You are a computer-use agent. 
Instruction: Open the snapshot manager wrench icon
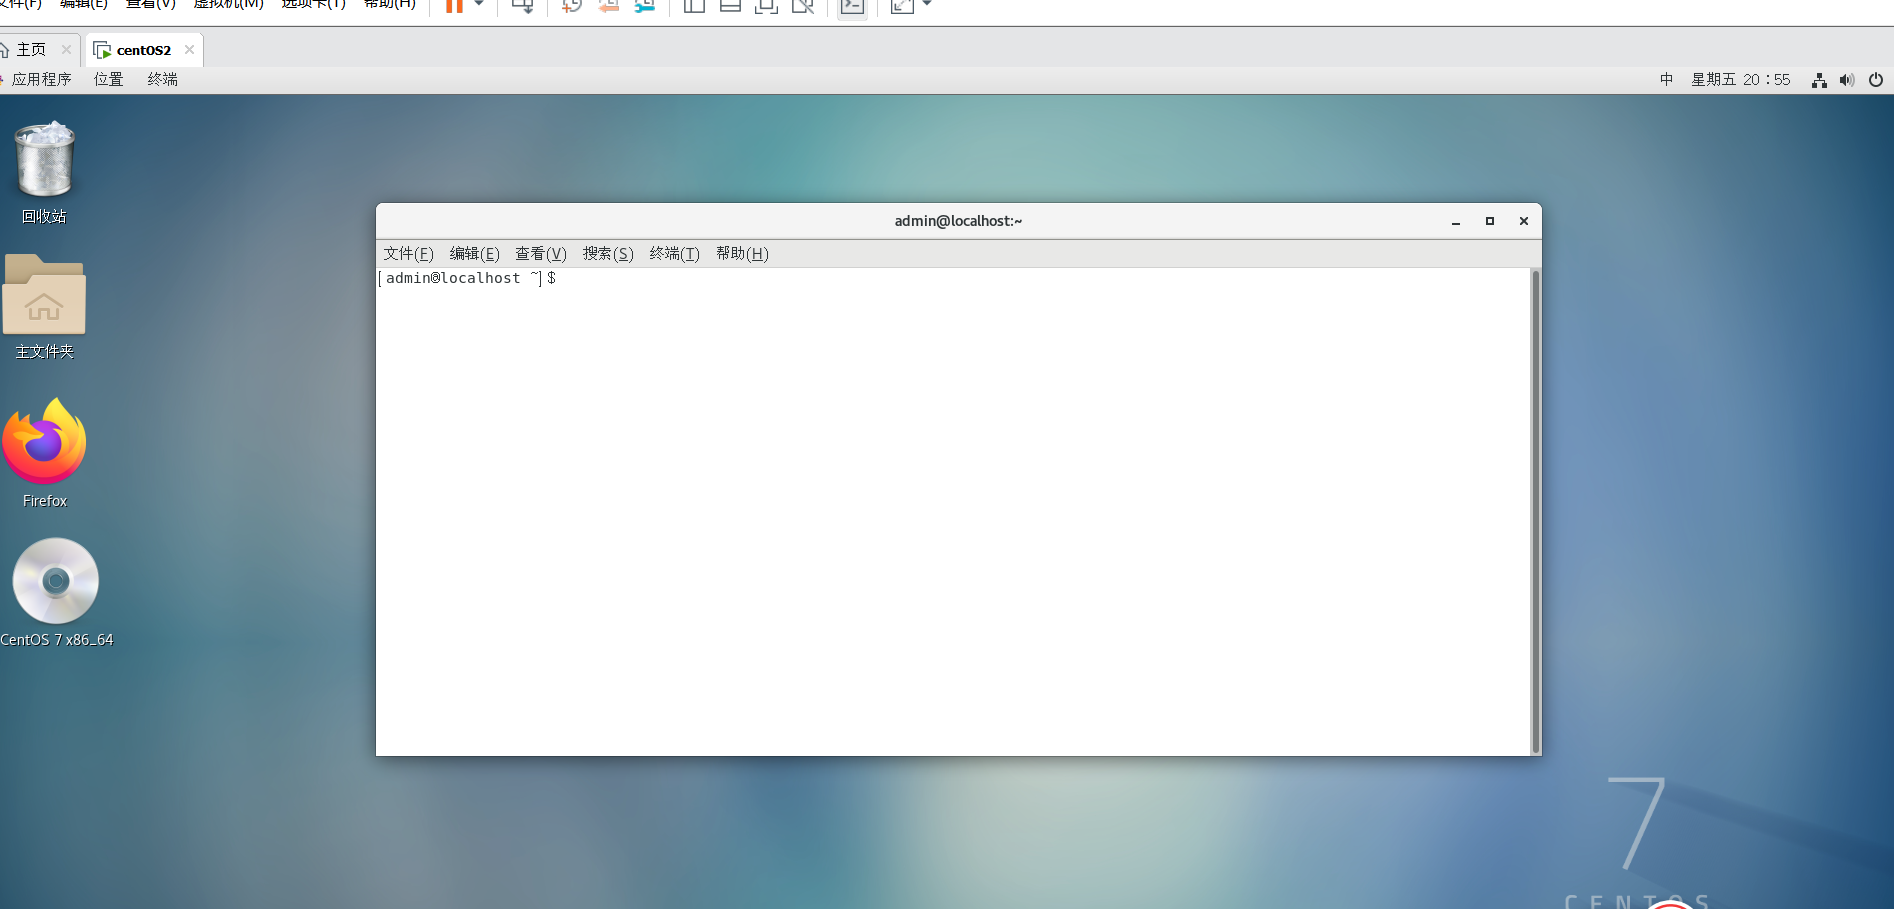(645, 5)
